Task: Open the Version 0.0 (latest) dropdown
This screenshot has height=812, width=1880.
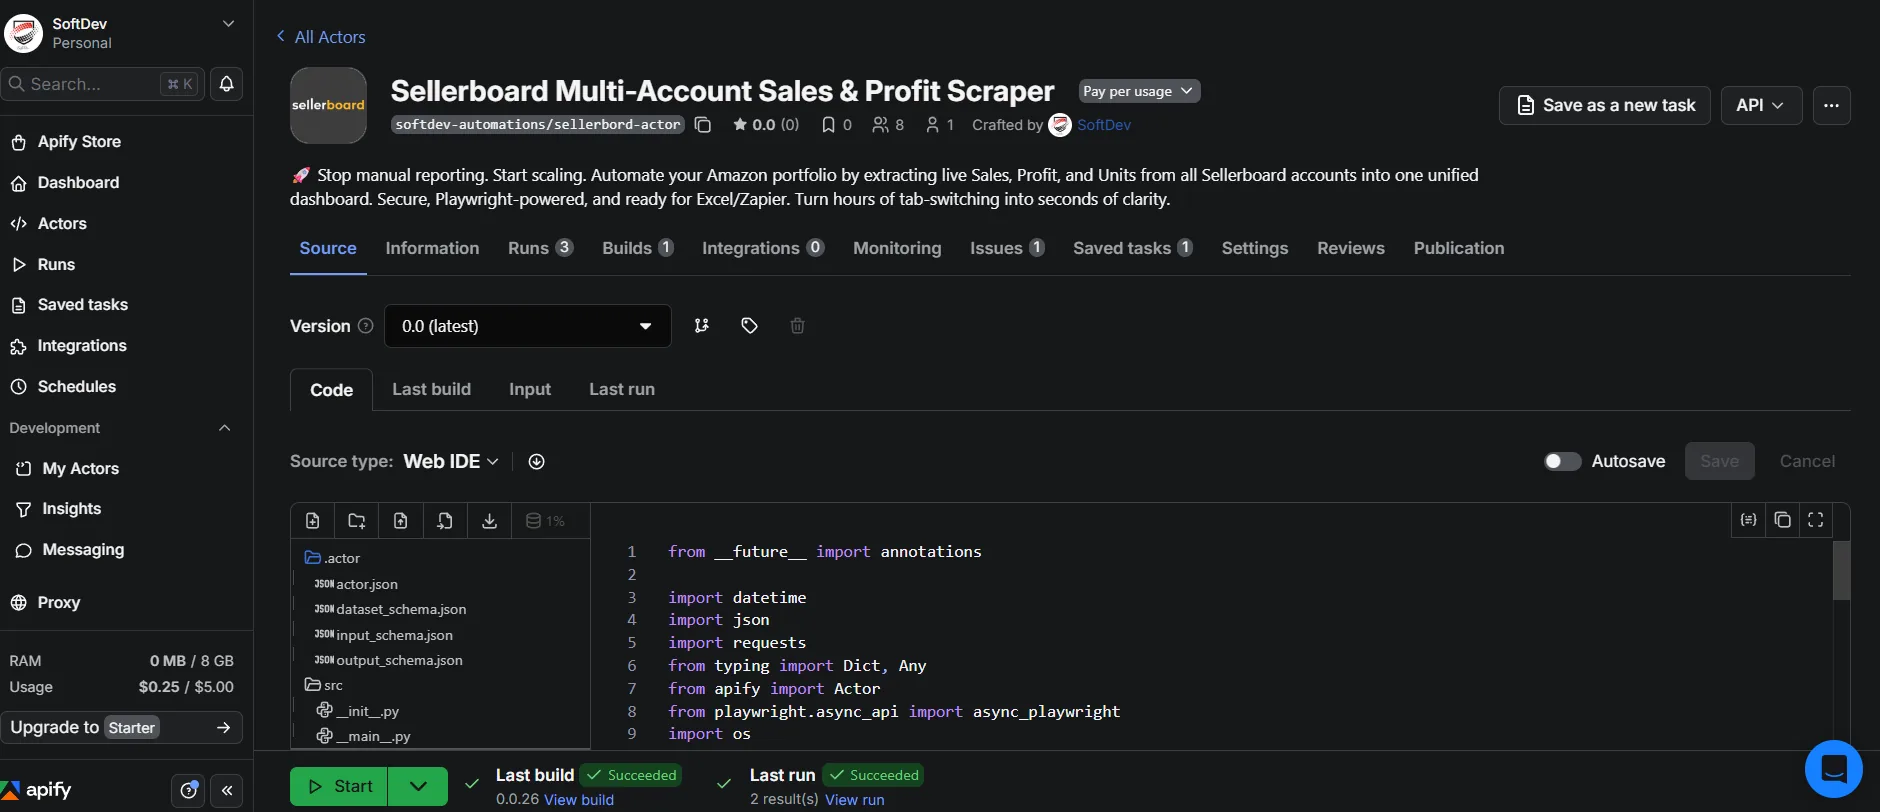Action: (527, 326)
